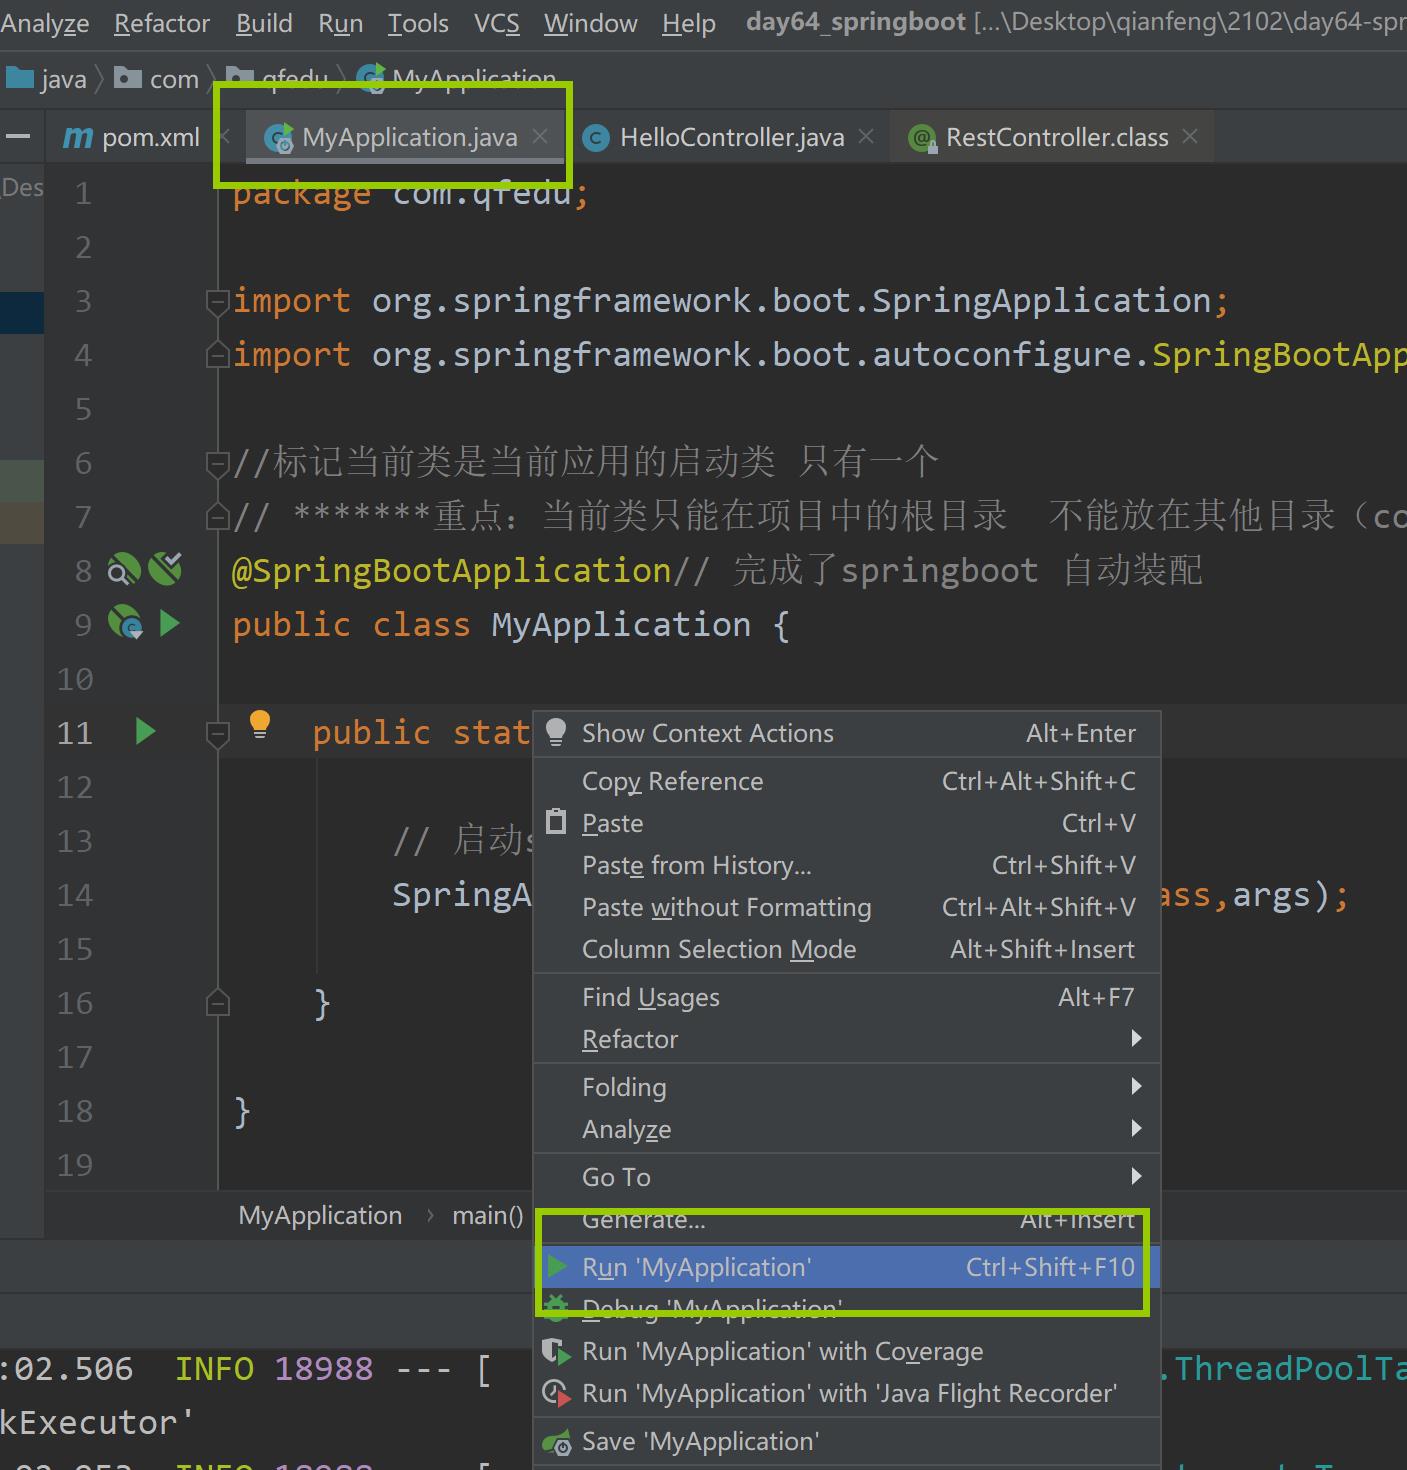Open the Window menu
The width and height of the screenshot is (1407, 1470).
point(590,23)
